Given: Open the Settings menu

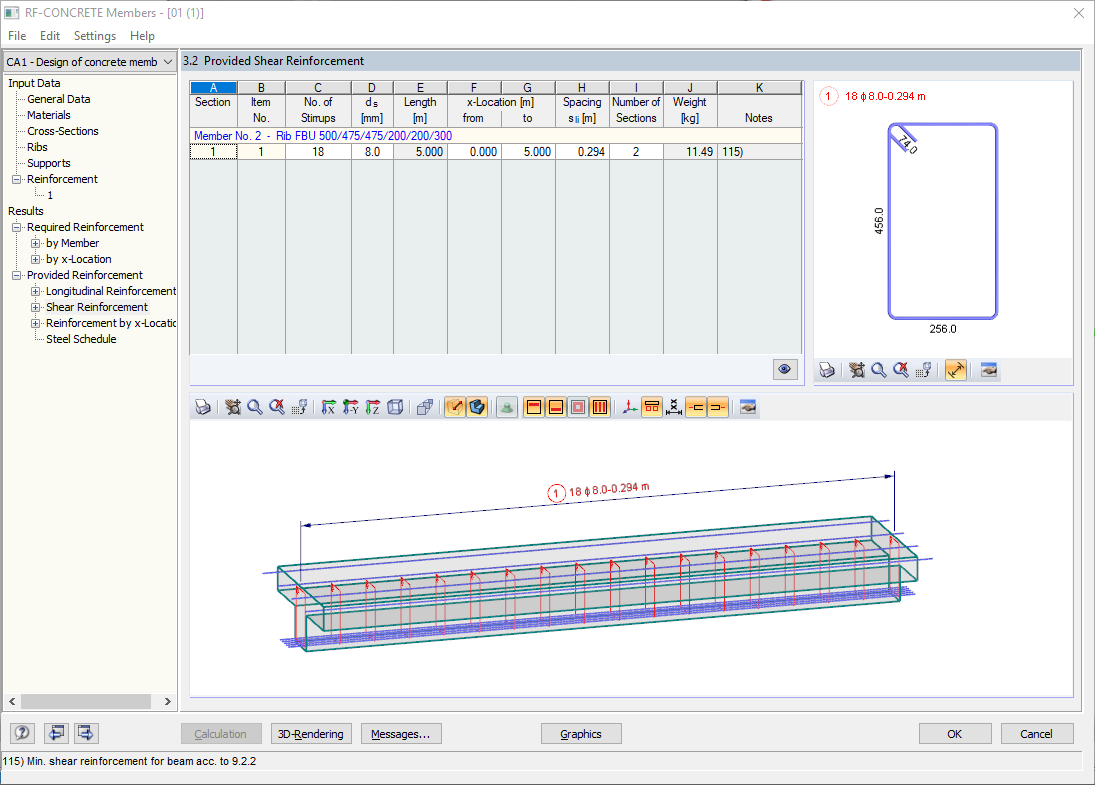Looking at the screenshot, I should 95,36.
